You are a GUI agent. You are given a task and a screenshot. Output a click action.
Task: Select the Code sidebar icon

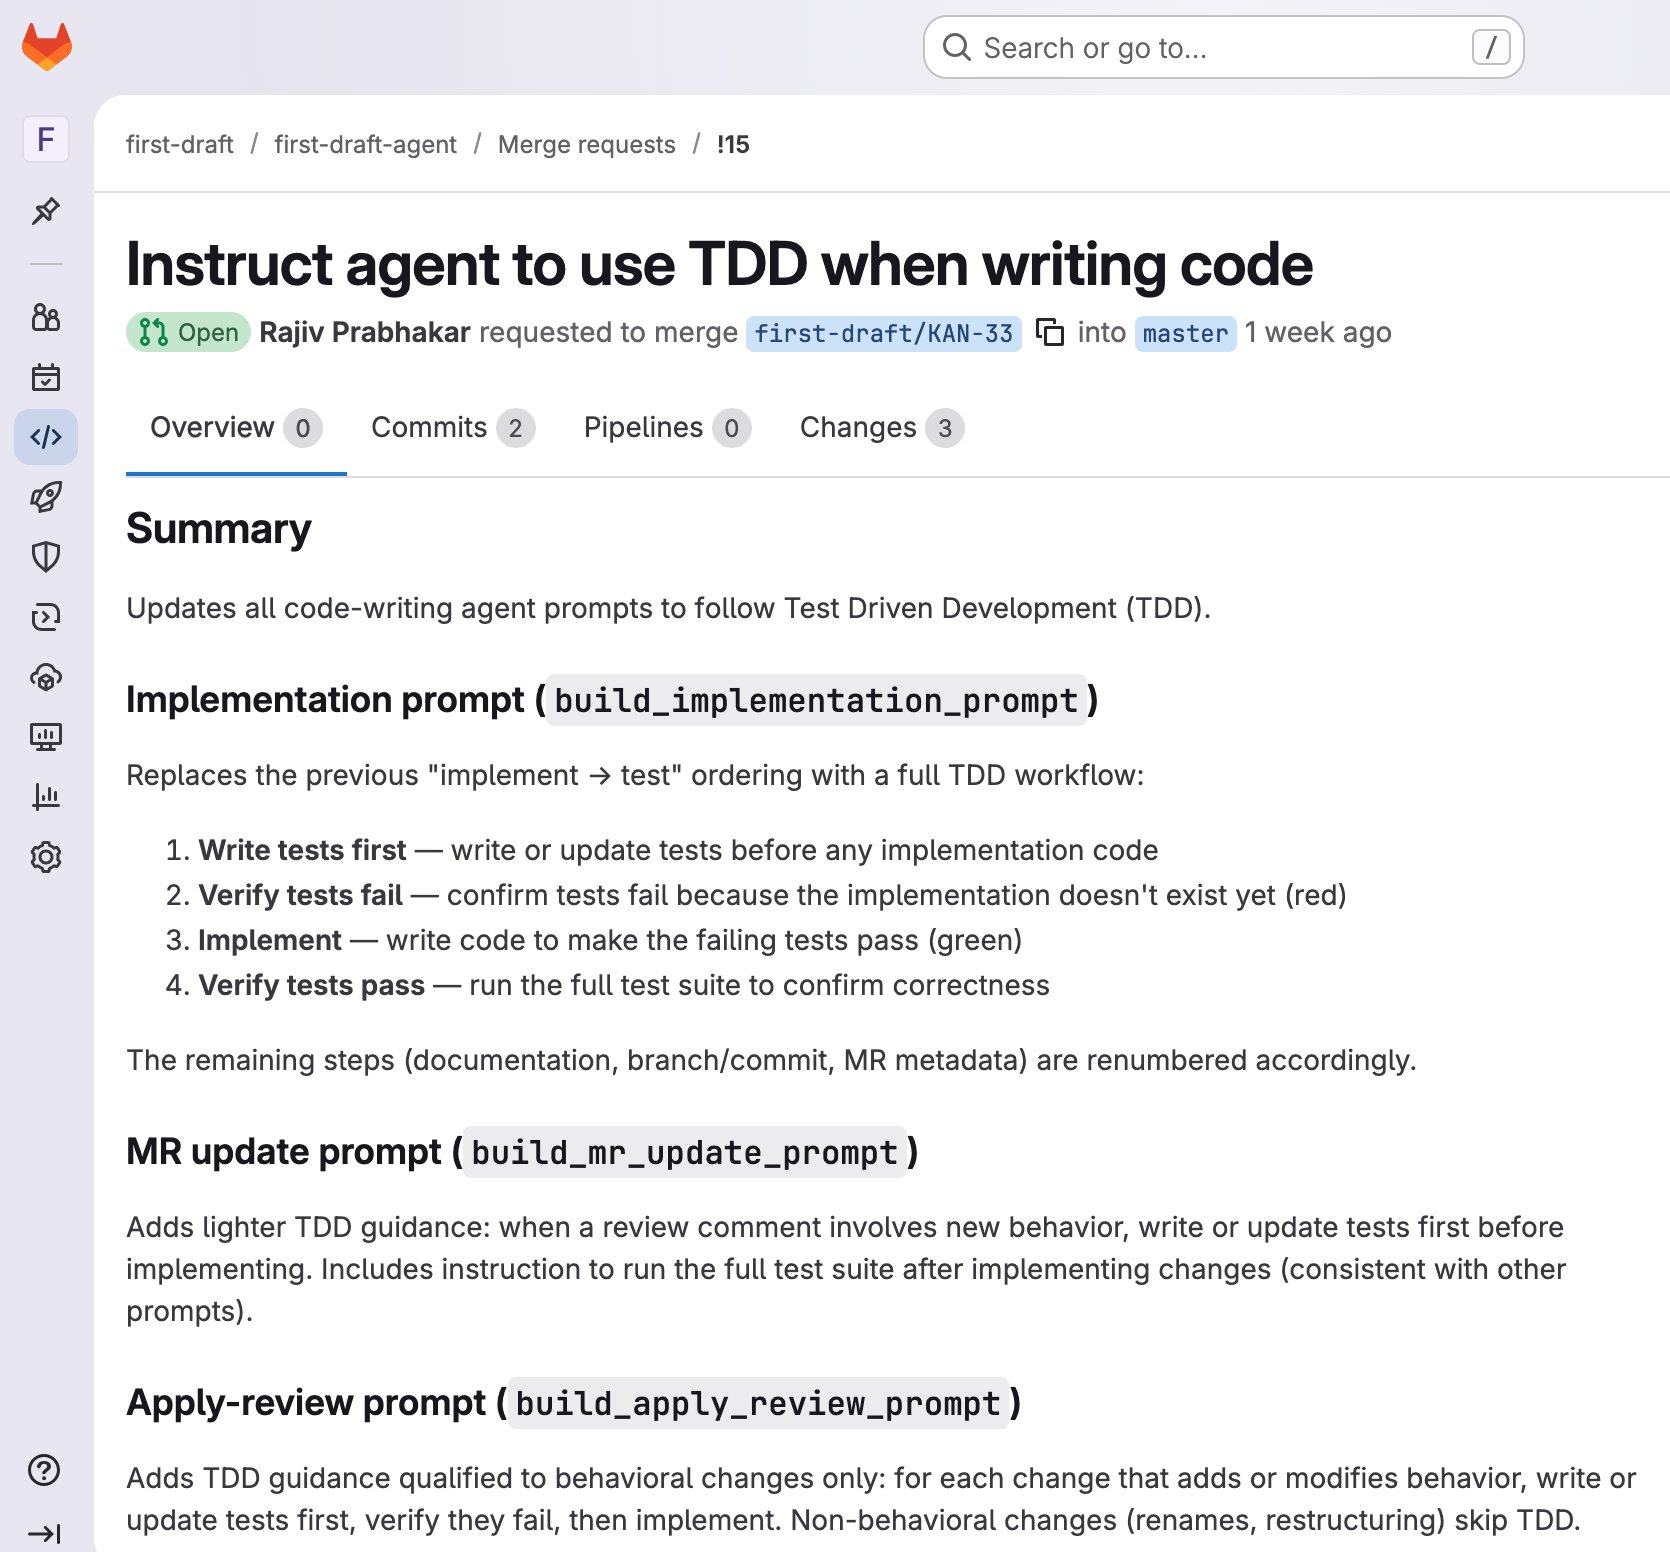[46, 437]
